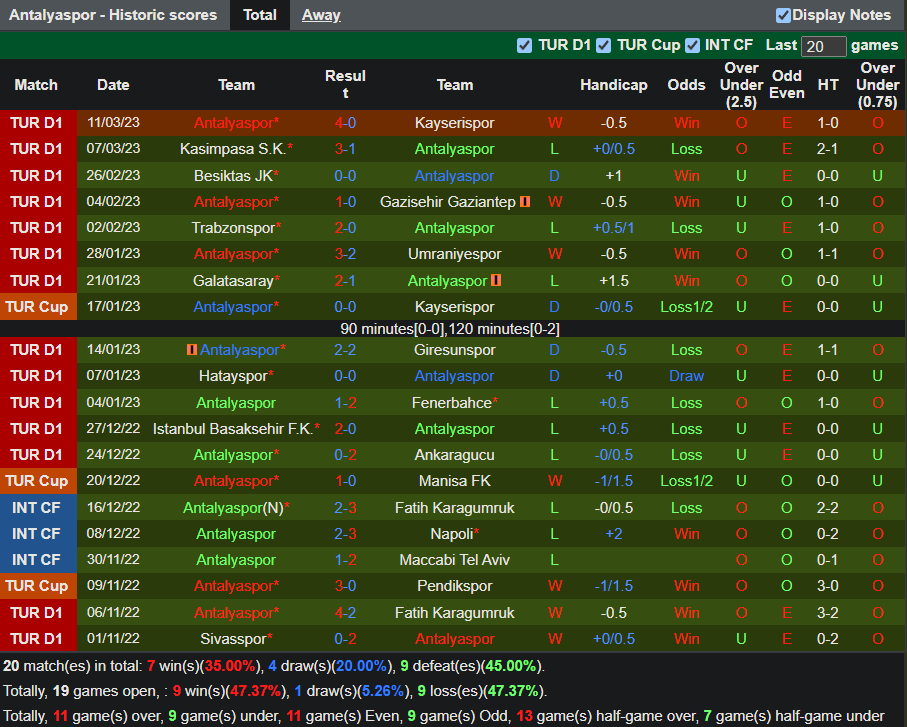The width and height of the screenshot is (907, 727).
Task: Click Fatih Karagumruk on 16/12/22 row
Action: [455, 508]
